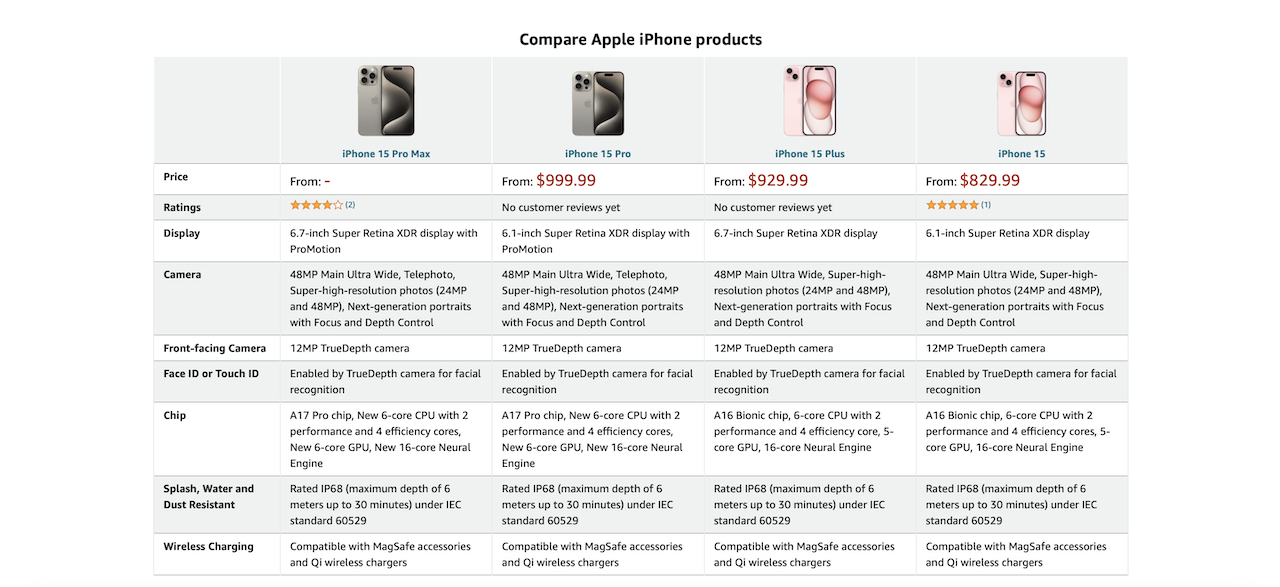
Task: Click the iPhone 15 Pro Max product image
Action: [x=386, y=101]
